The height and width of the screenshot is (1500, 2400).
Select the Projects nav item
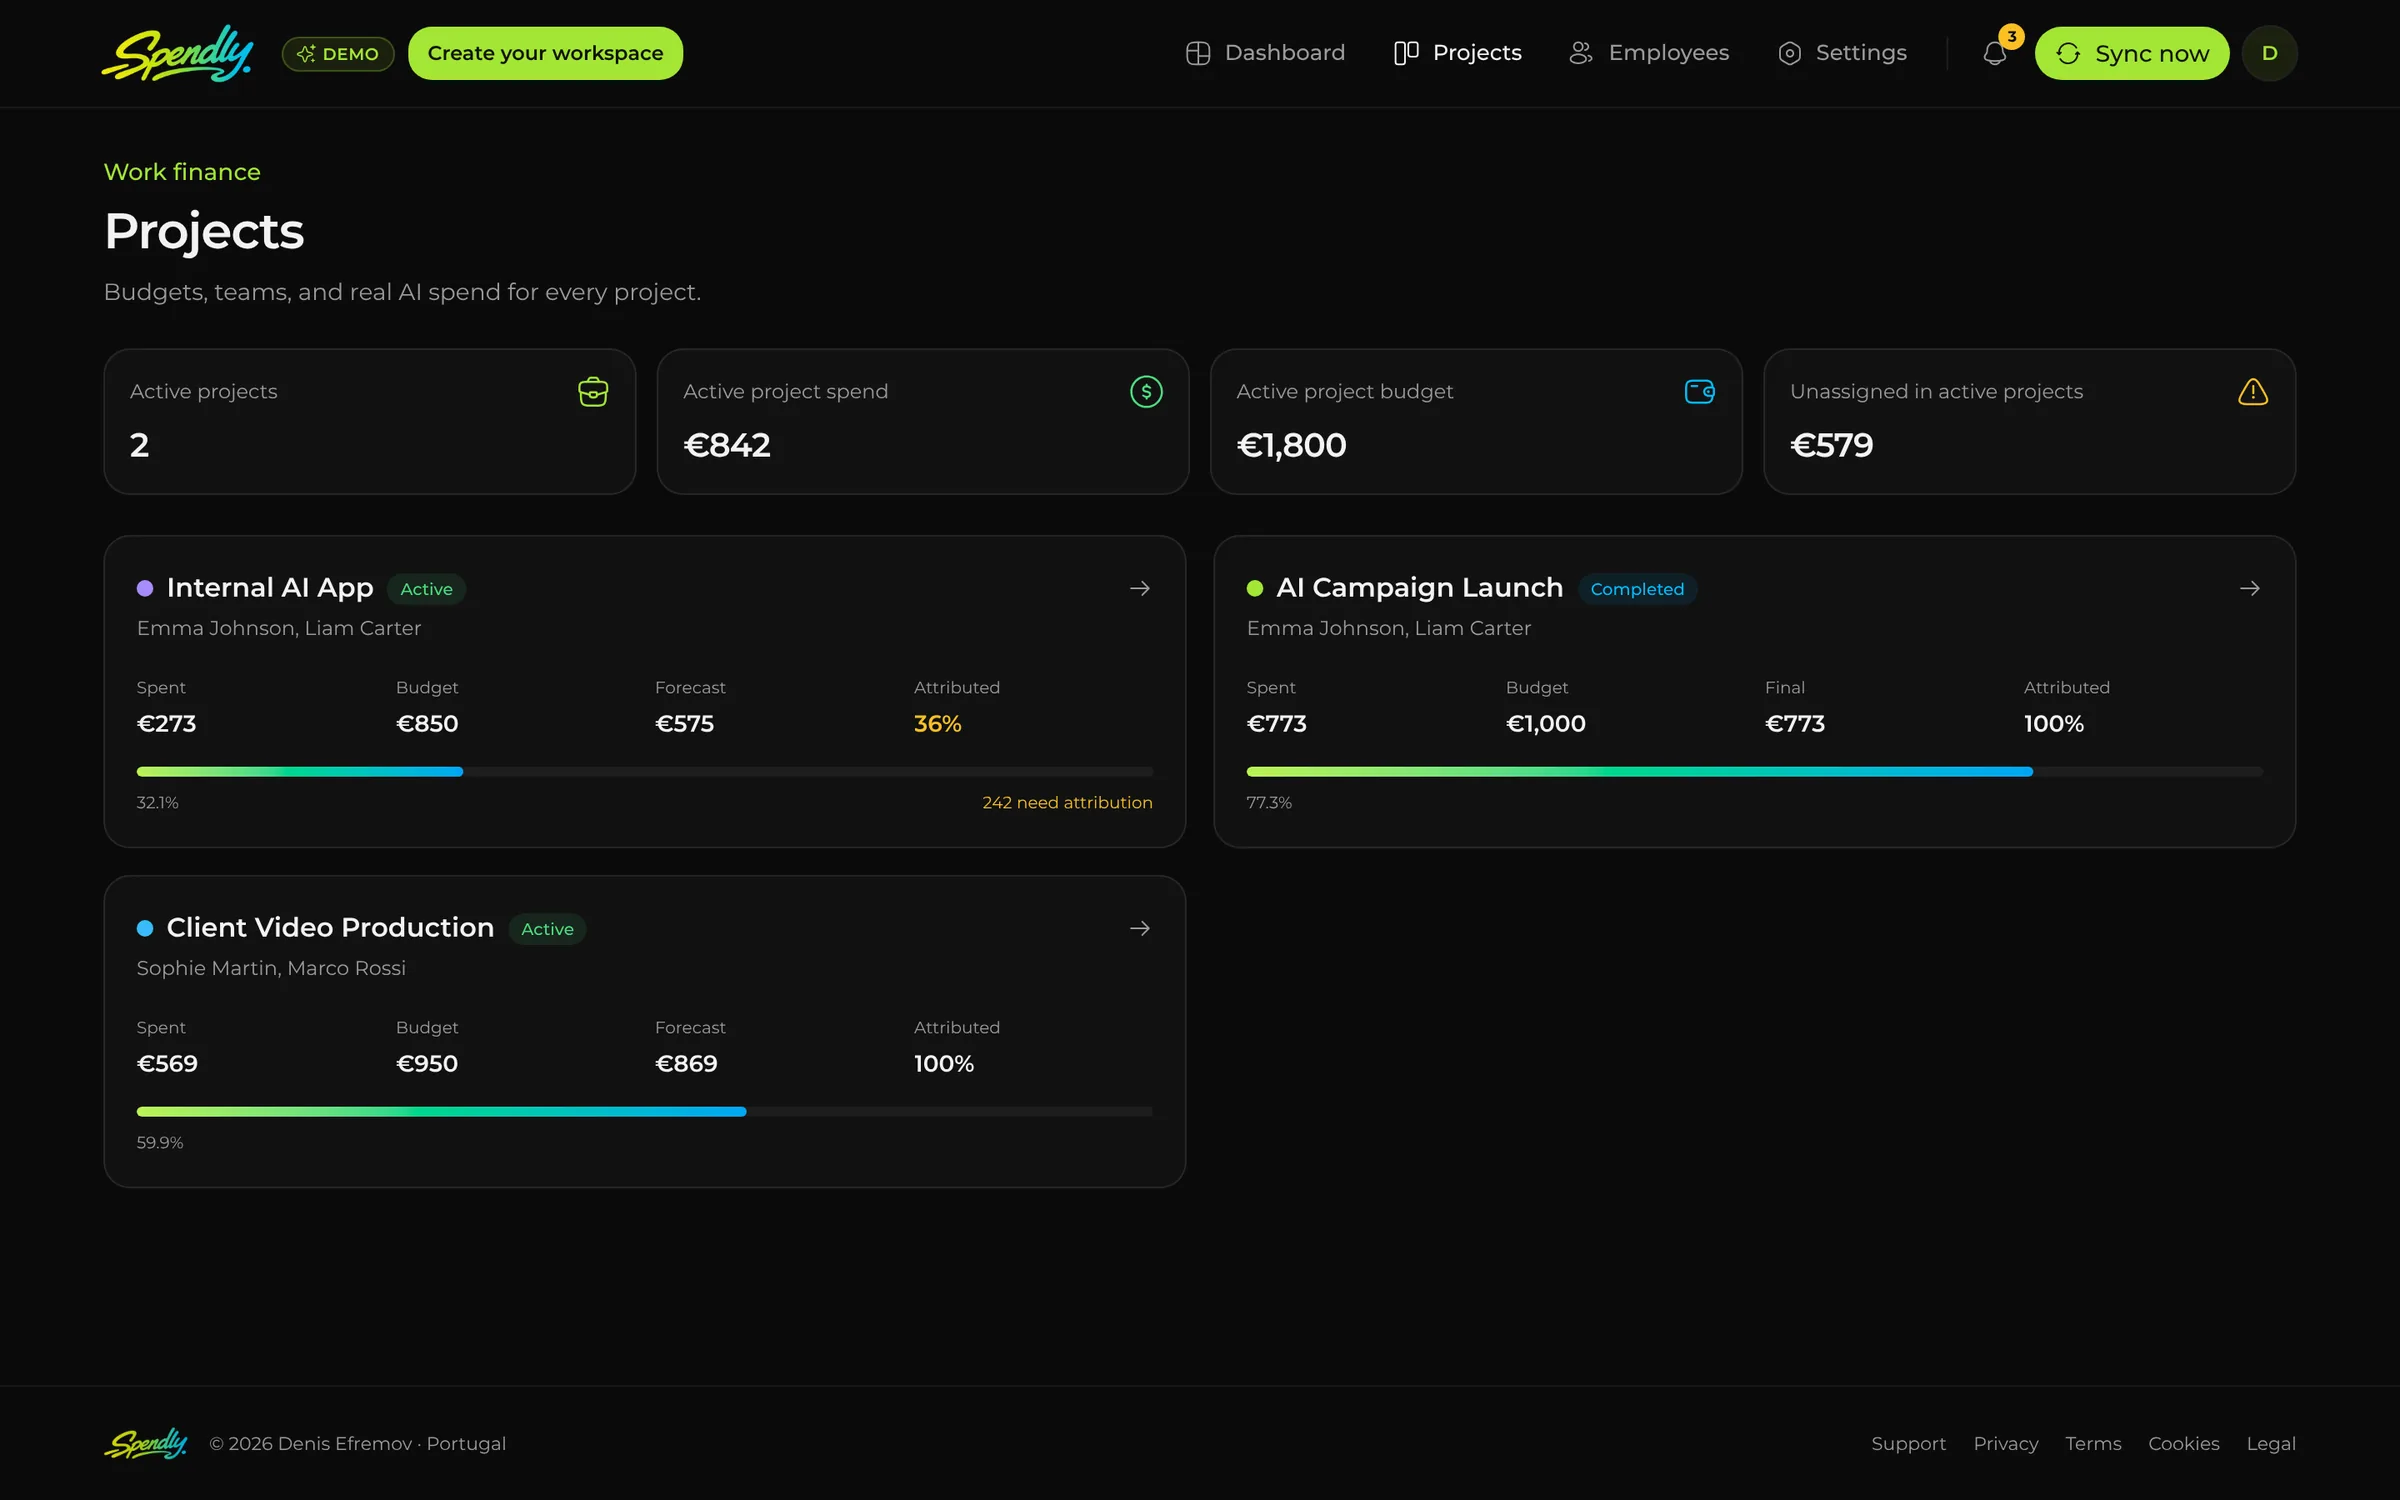(x=1458, y=53)
